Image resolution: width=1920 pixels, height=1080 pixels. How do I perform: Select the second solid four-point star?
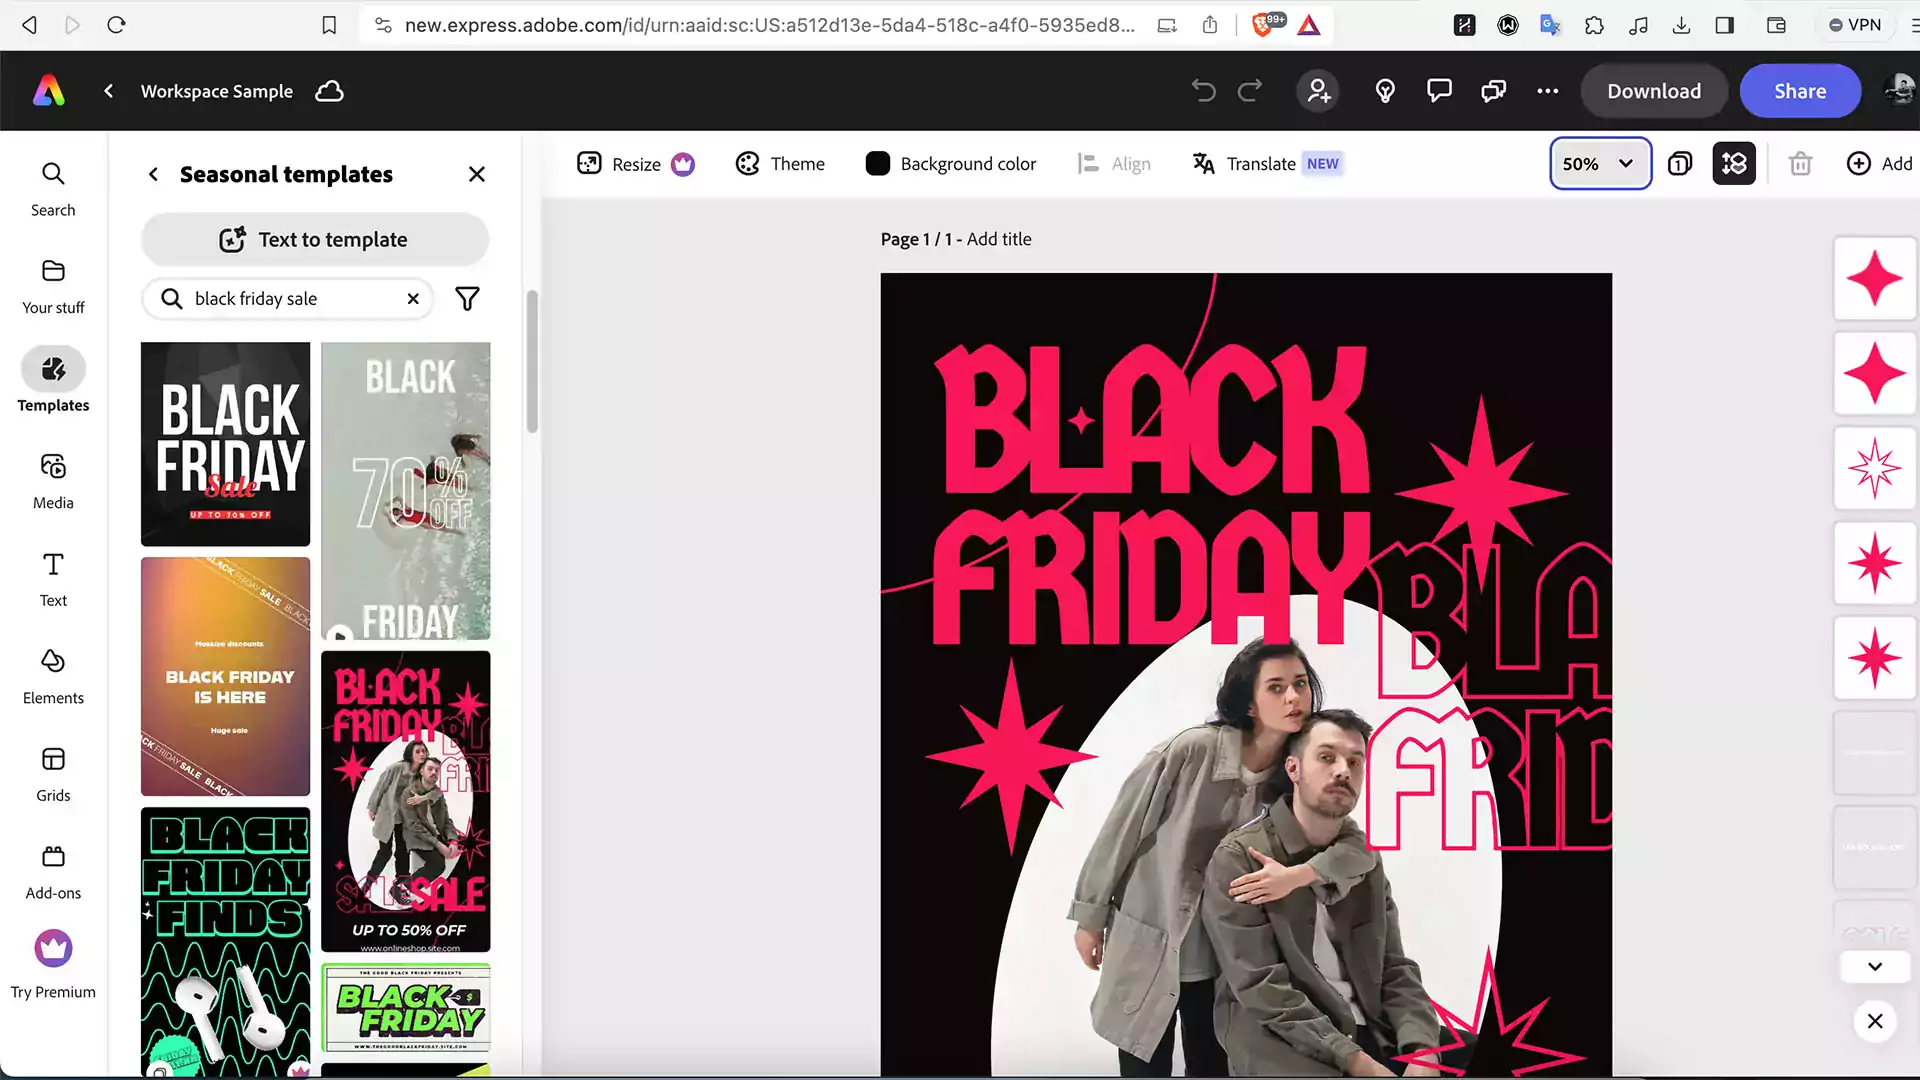pyautogui.click(x=1875, y=373)
